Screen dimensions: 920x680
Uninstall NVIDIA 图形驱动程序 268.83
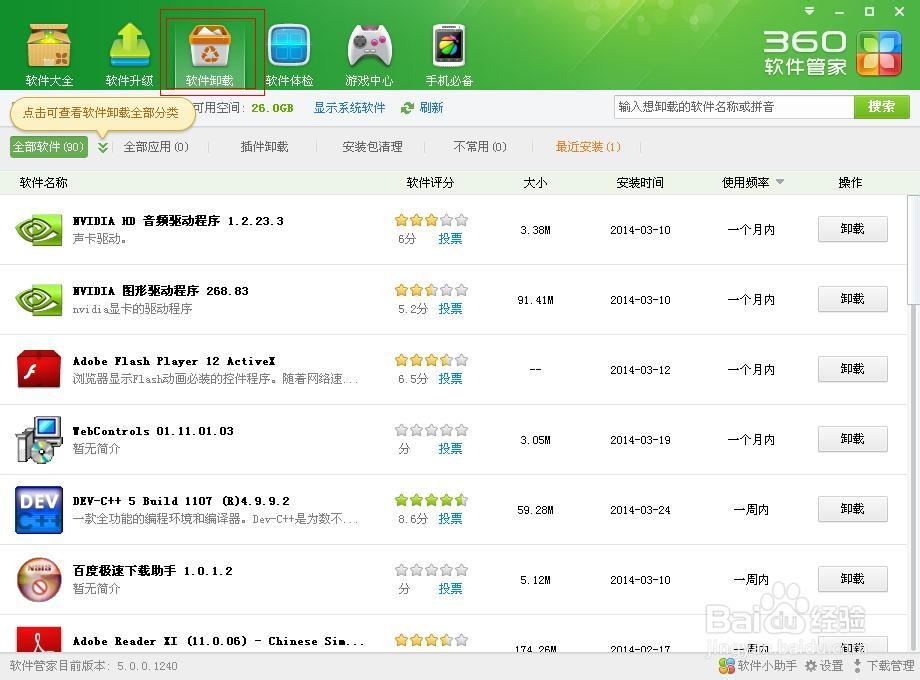click(853, 299)
